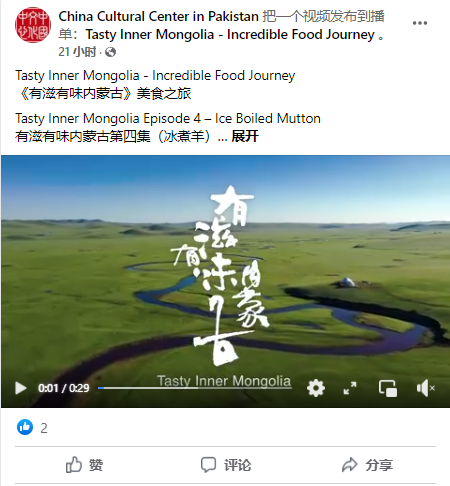This screenshot has width=450, height=486.
Task: Open China Cultural Center in Pakistan page
Action: (158, 16)
